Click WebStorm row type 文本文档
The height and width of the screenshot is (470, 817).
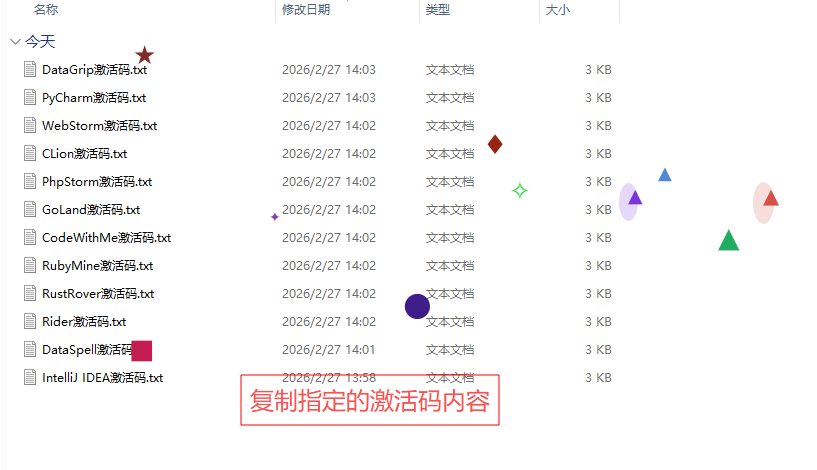click(x=450, y=126)
